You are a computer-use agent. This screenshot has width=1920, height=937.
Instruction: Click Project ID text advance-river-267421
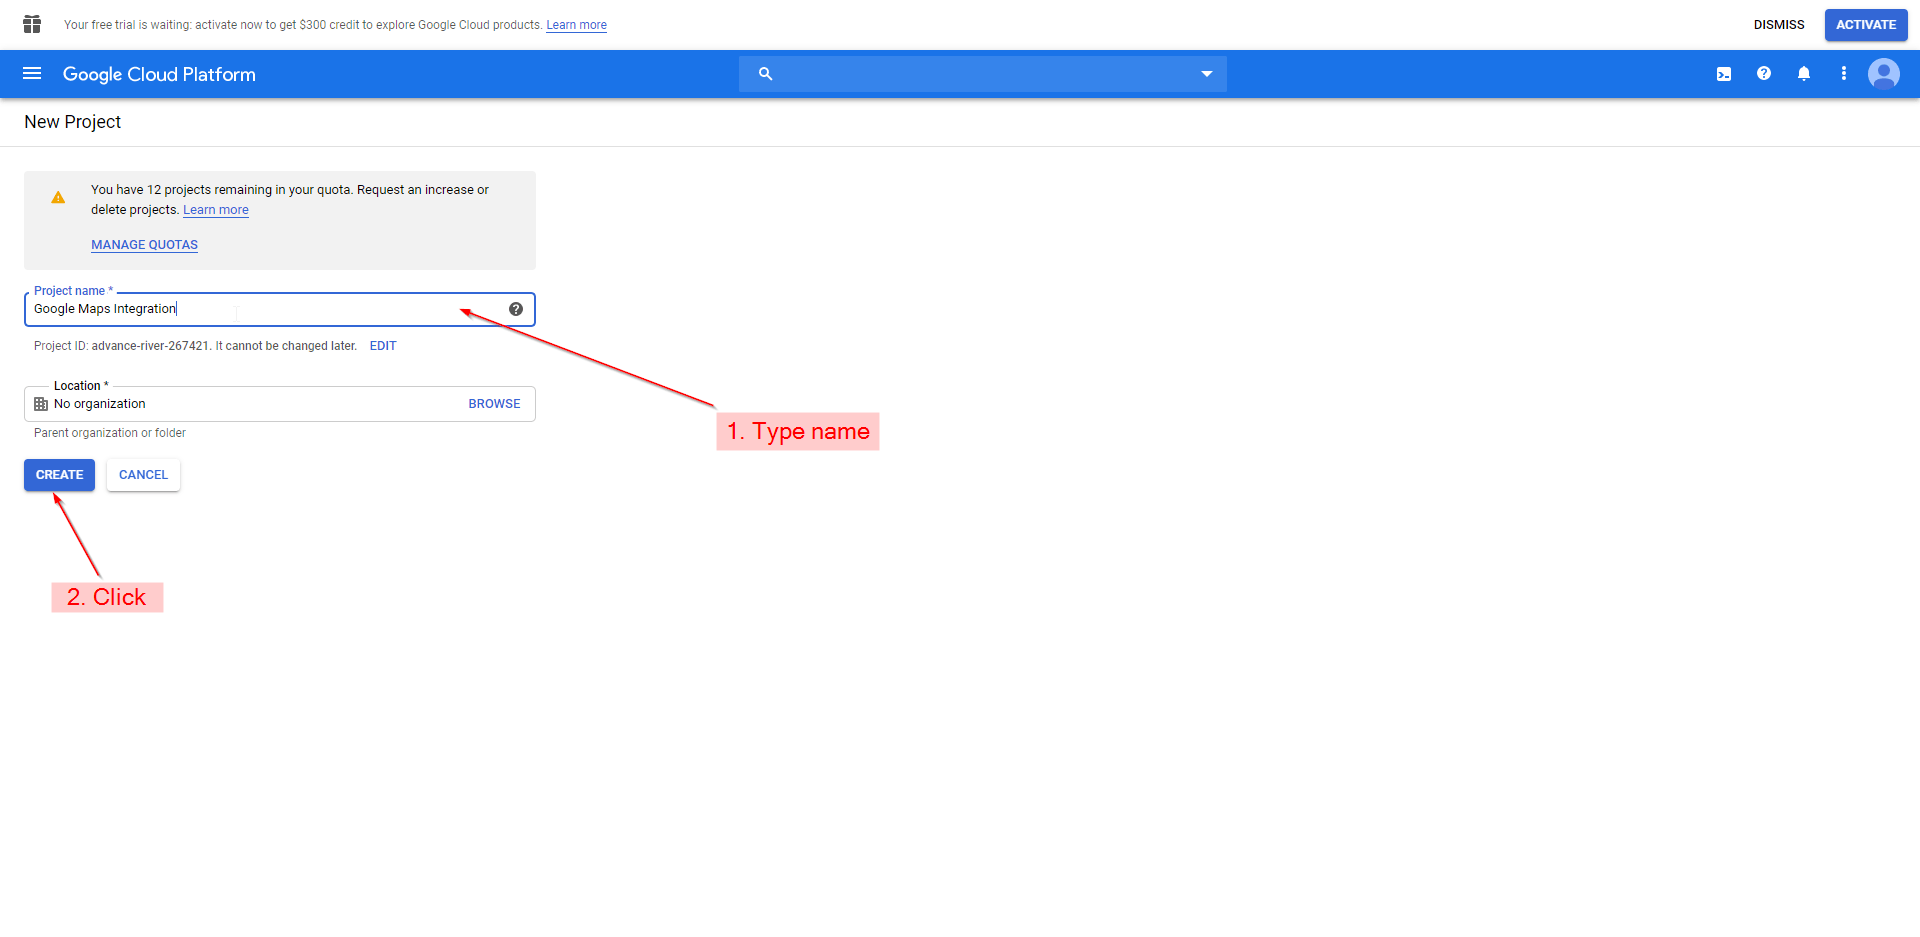[150, 346]
